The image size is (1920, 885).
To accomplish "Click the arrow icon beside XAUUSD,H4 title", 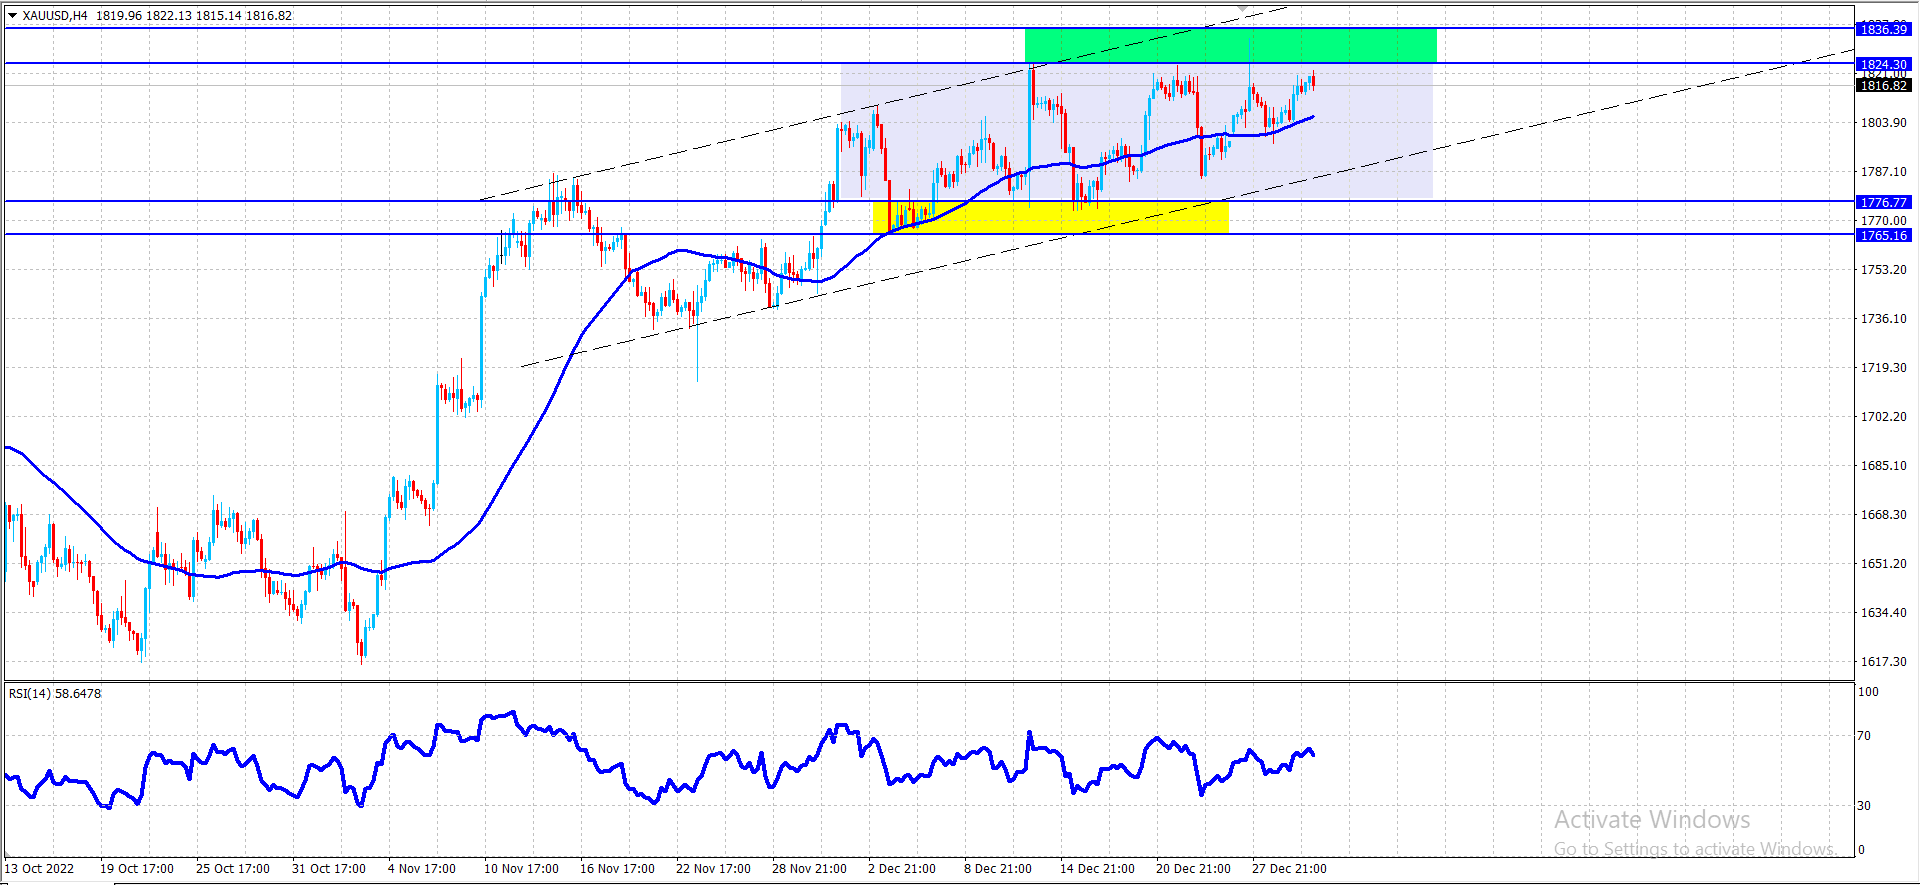I will coord(13,15).
